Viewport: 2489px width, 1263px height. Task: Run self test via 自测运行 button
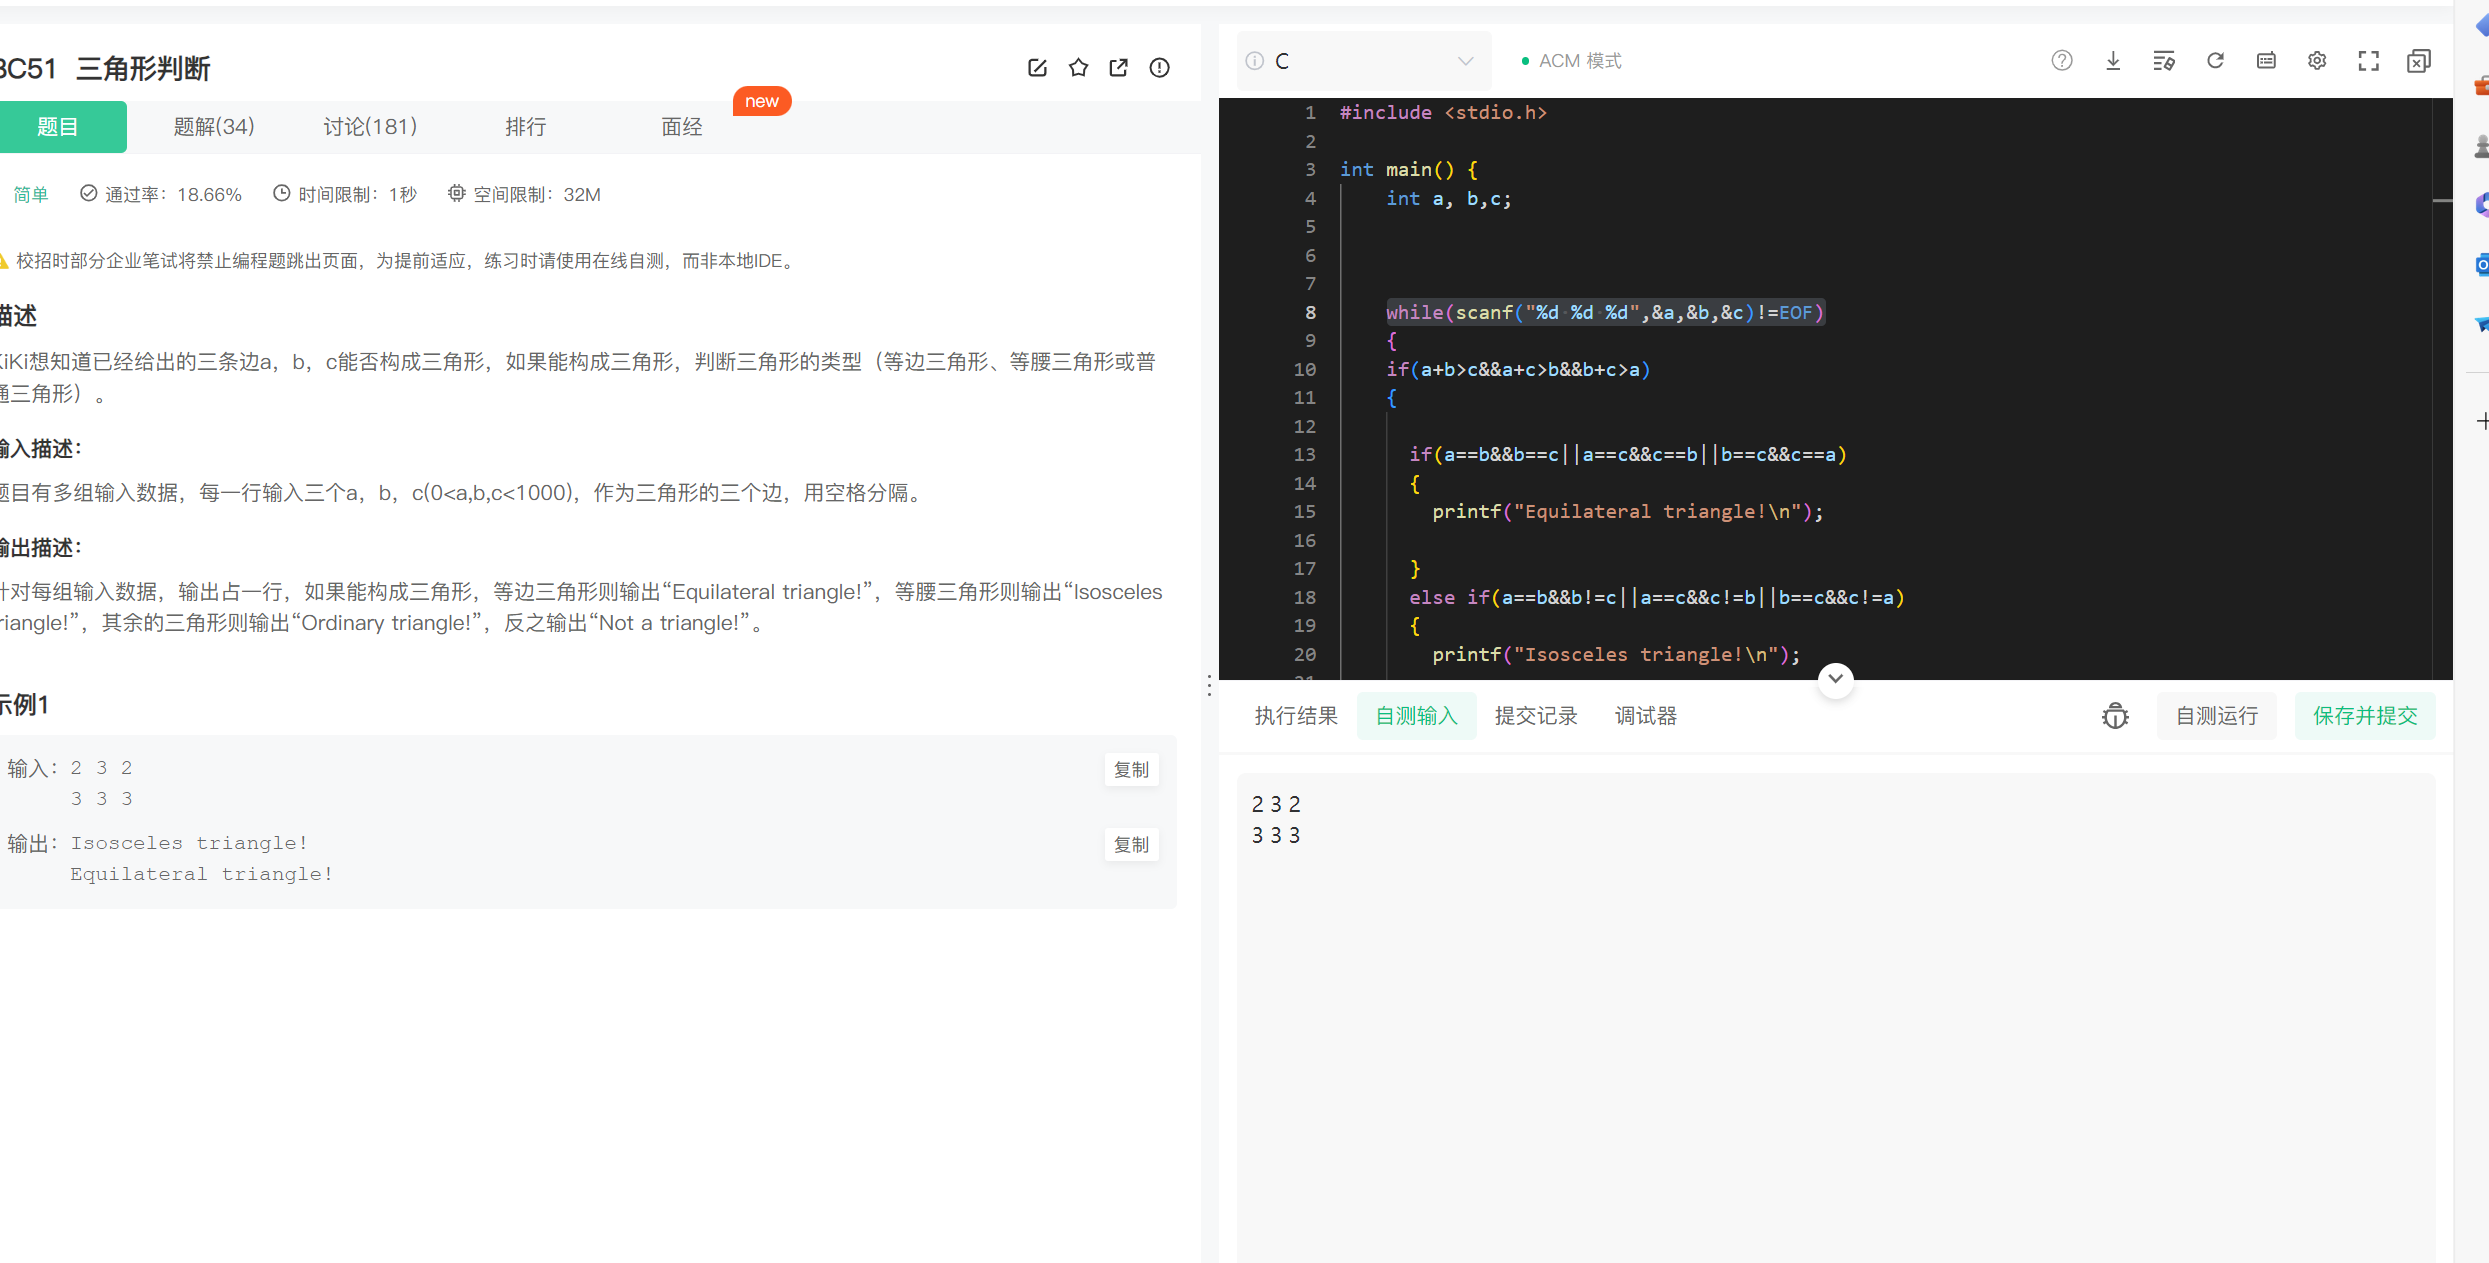coord(2216,716)
